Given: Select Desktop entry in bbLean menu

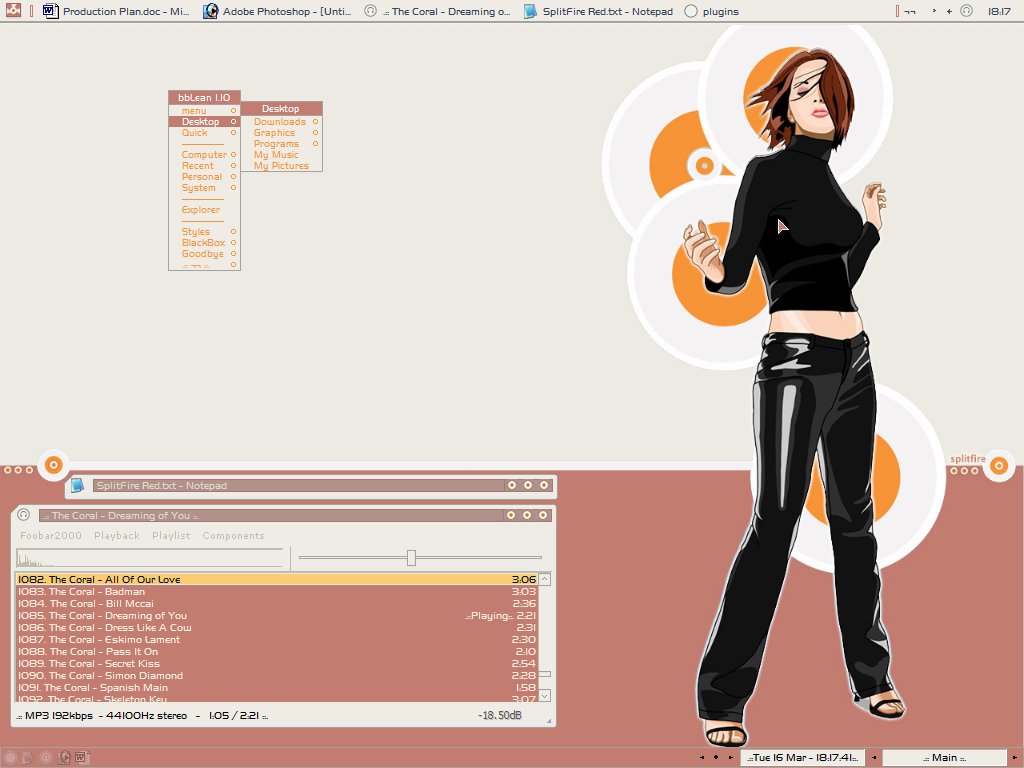Looking at the screenshot, I should (204, 121).
